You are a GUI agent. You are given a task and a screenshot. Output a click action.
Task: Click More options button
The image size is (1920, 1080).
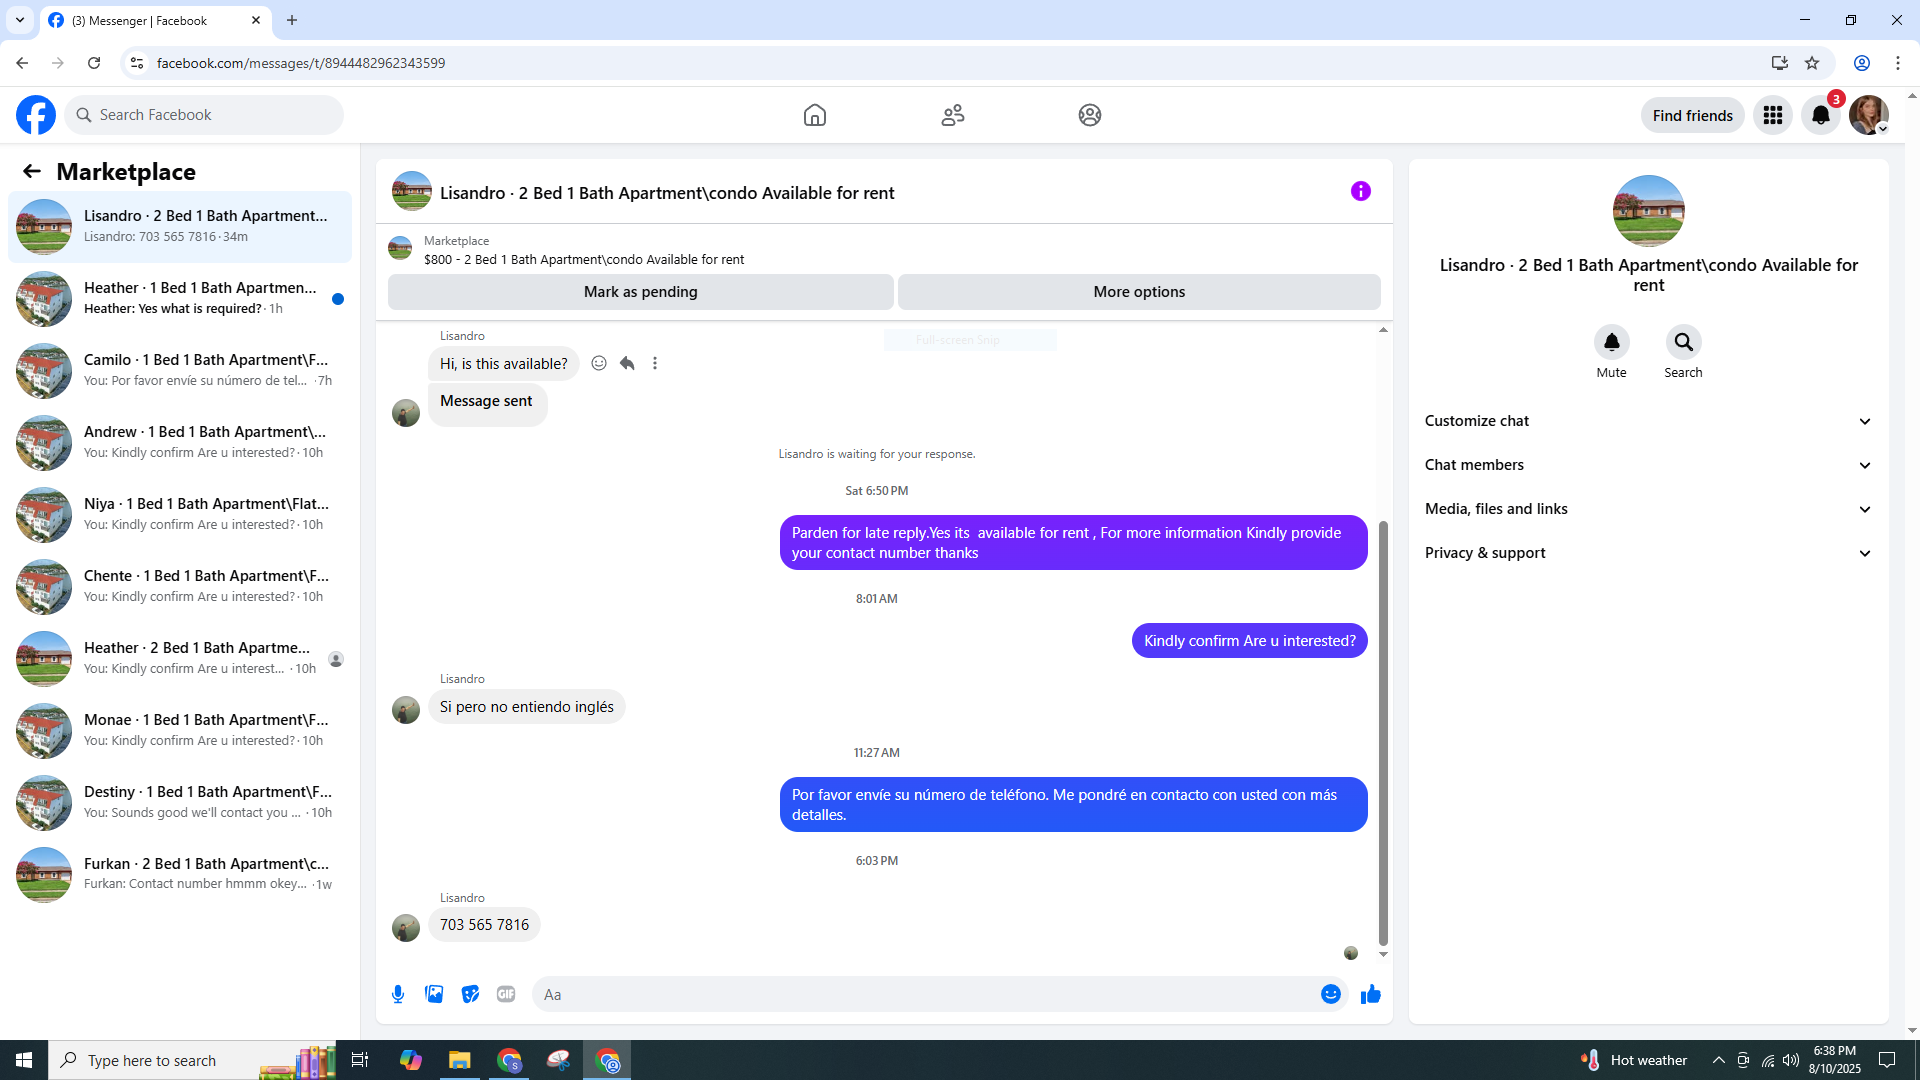point(1139,292)
